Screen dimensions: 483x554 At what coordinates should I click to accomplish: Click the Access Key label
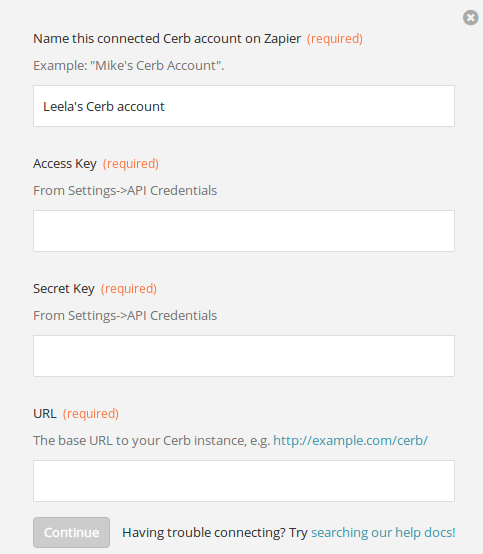pyautogui.click(x=65, y=164)
